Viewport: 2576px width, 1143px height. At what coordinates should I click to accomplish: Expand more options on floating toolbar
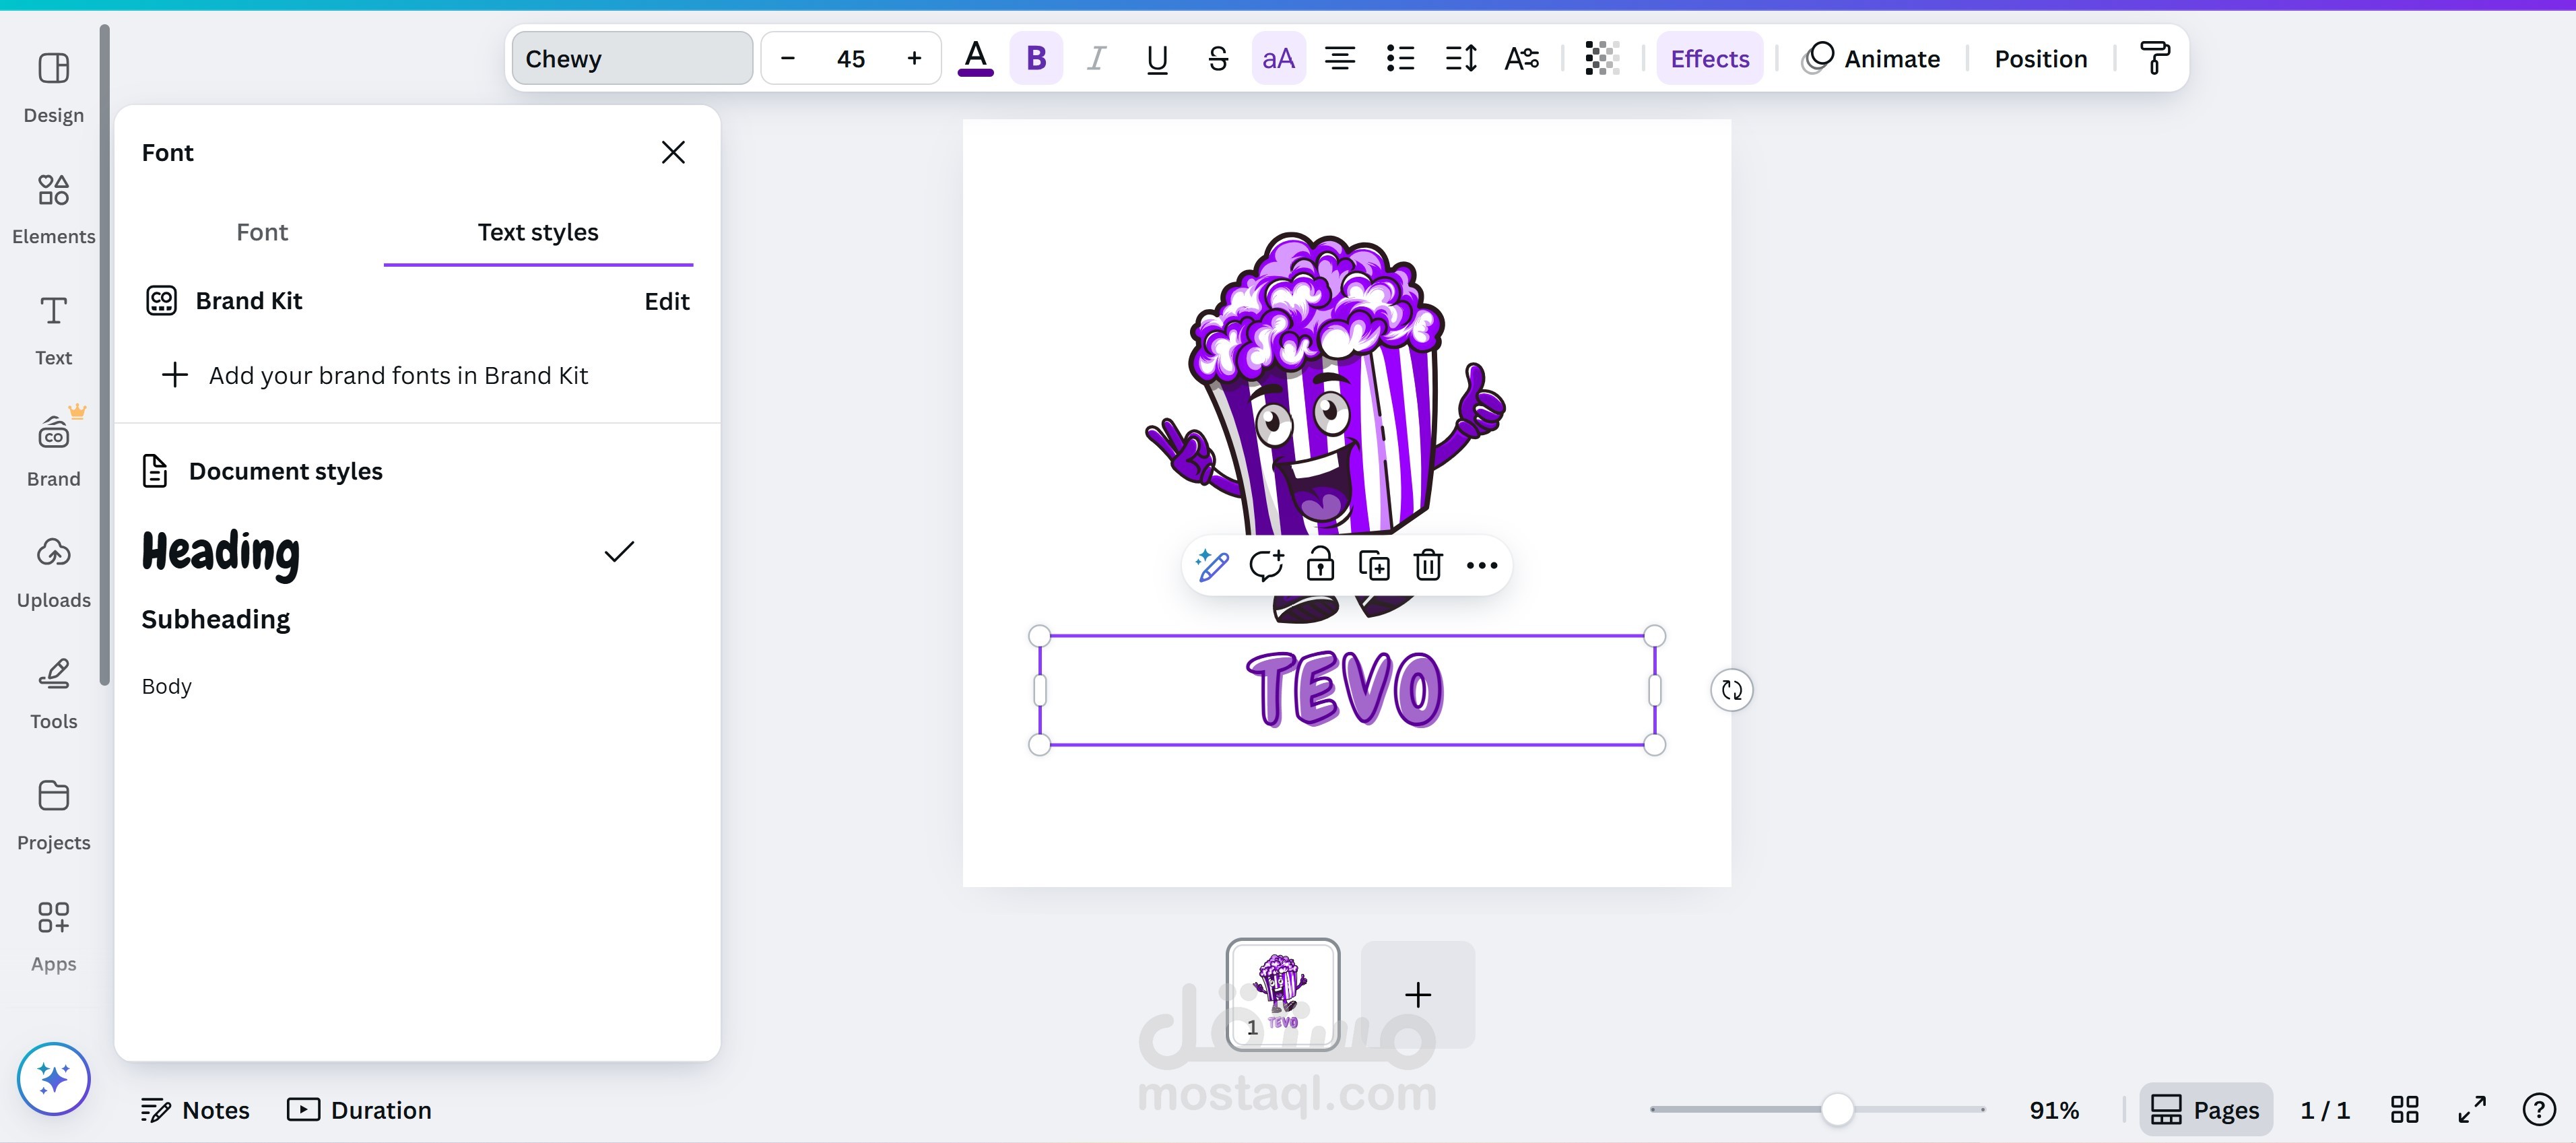pyautogui.click(x=1481, y=565)
